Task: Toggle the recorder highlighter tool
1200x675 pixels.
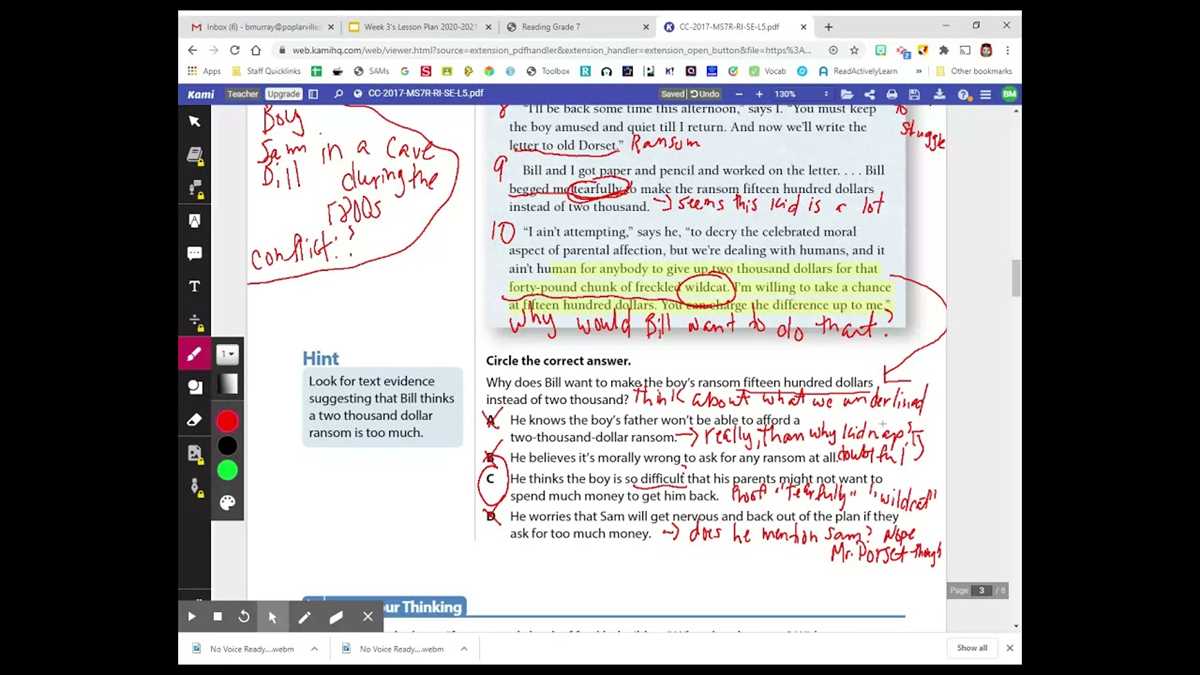Action: [336, 617]
